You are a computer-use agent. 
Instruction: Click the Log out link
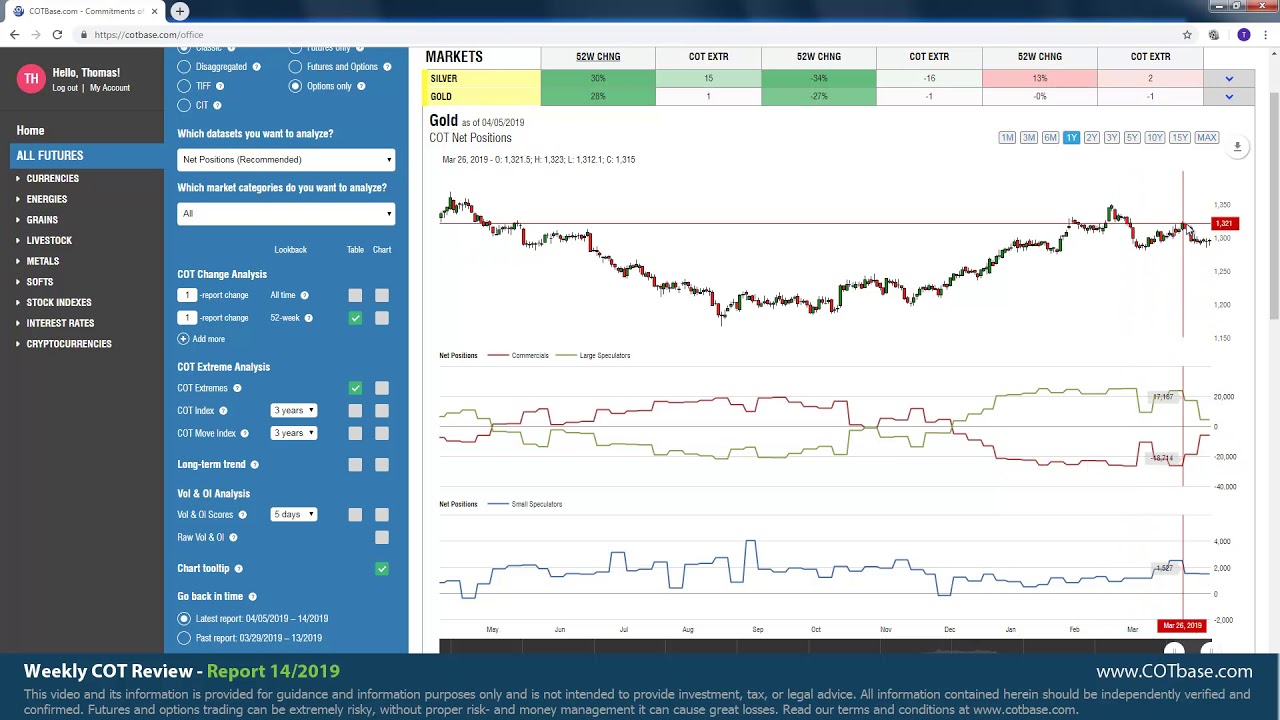(65, 88)
